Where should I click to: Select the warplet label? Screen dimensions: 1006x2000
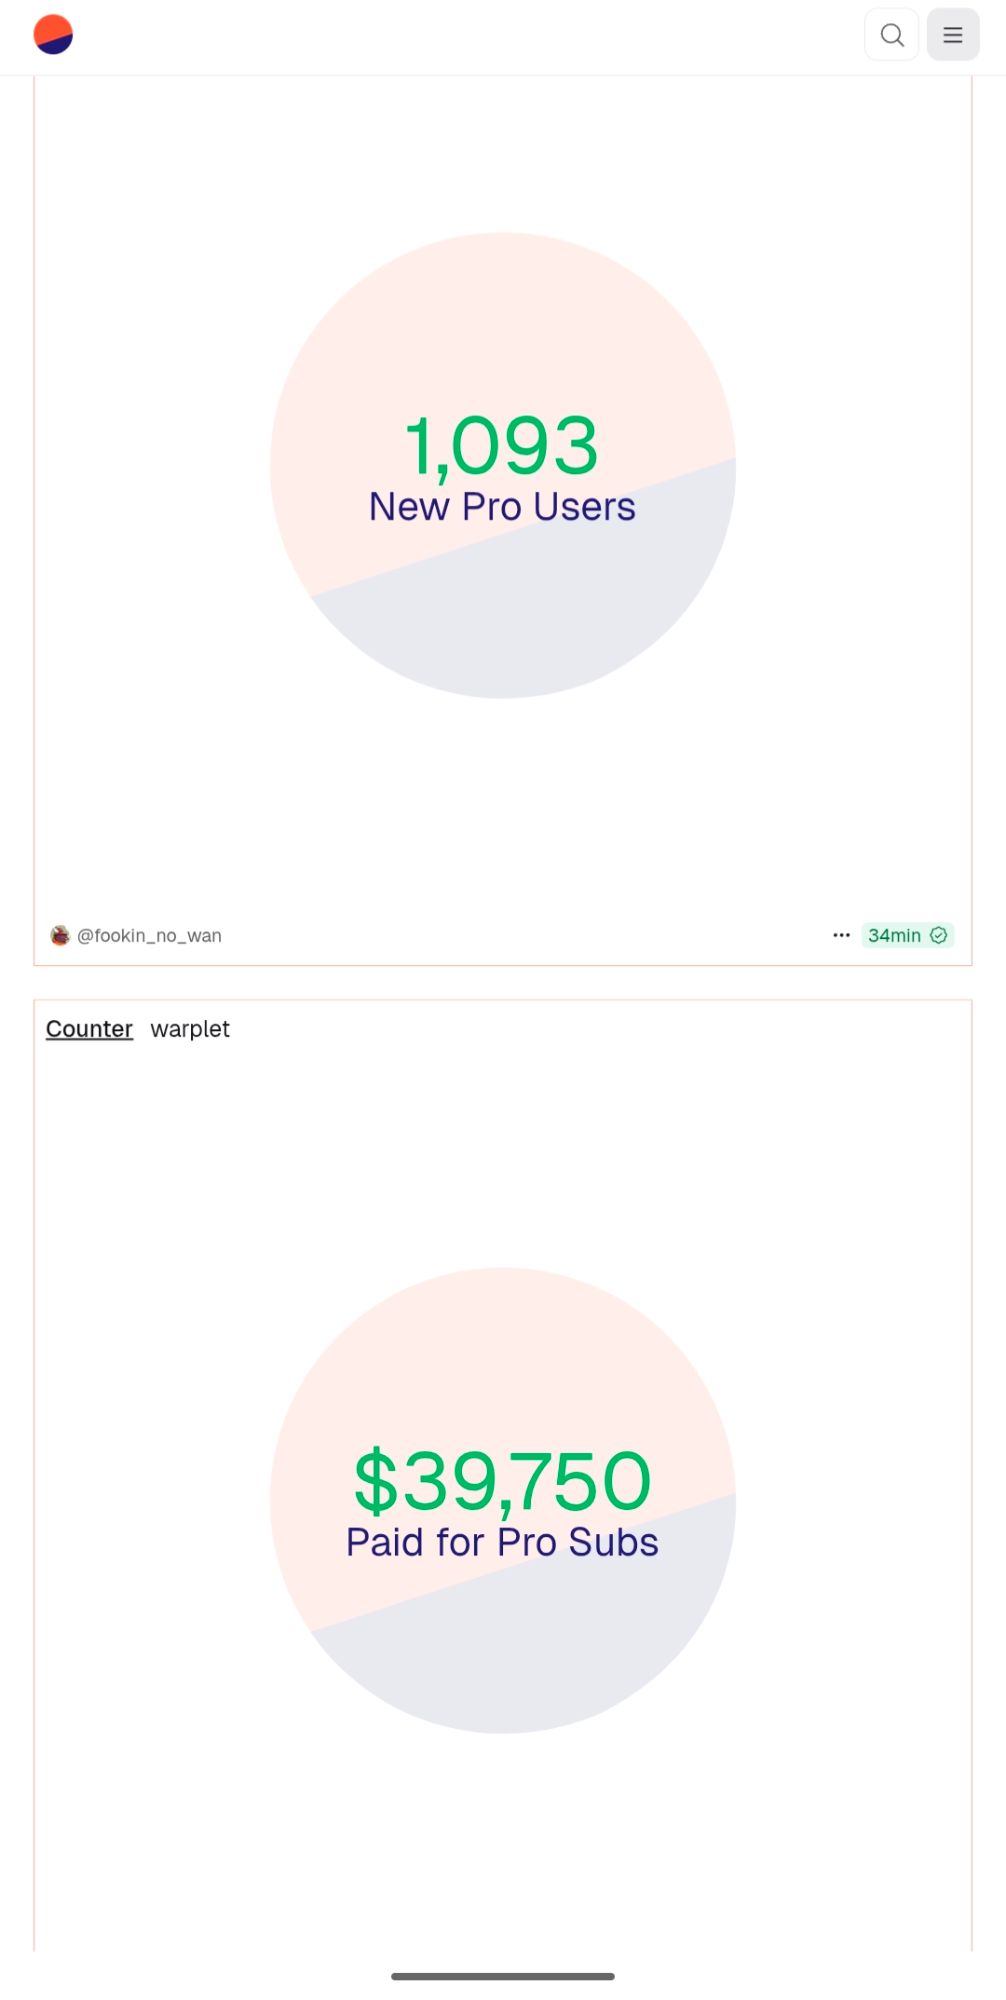point(190,1029)
